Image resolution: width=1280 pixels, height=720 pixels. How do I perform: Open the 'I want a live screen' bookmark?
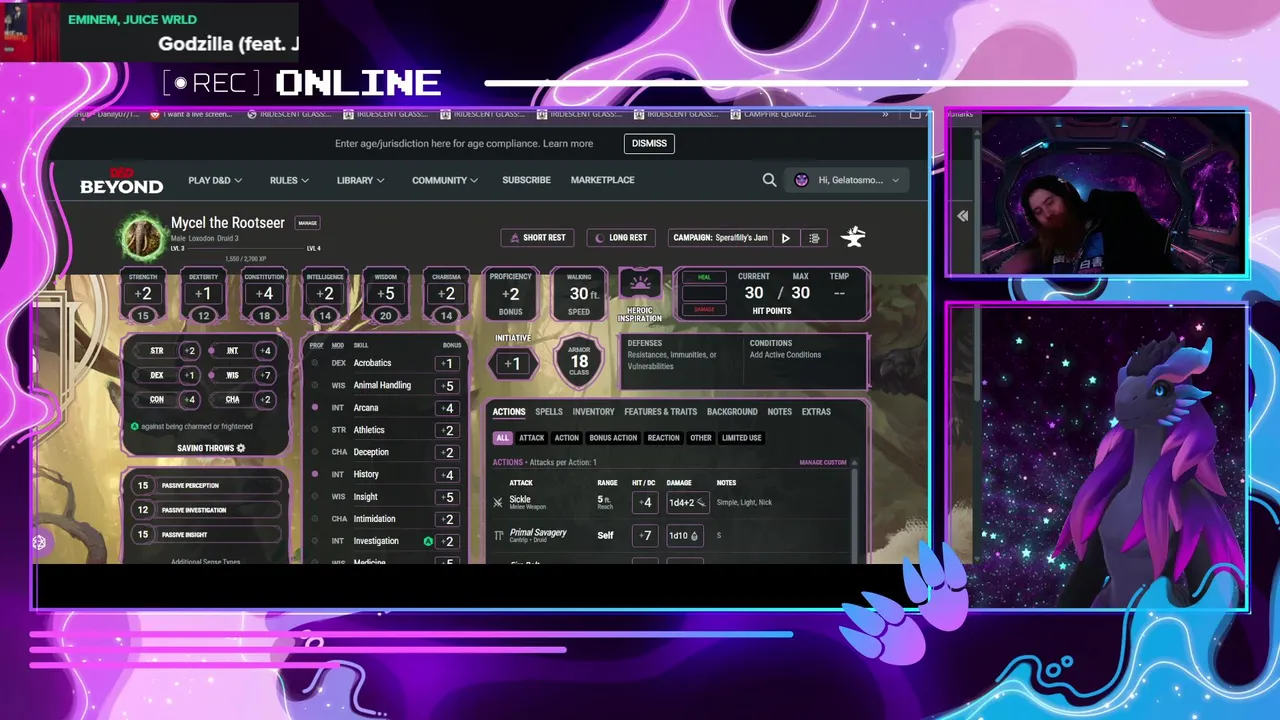click(191, 114)
